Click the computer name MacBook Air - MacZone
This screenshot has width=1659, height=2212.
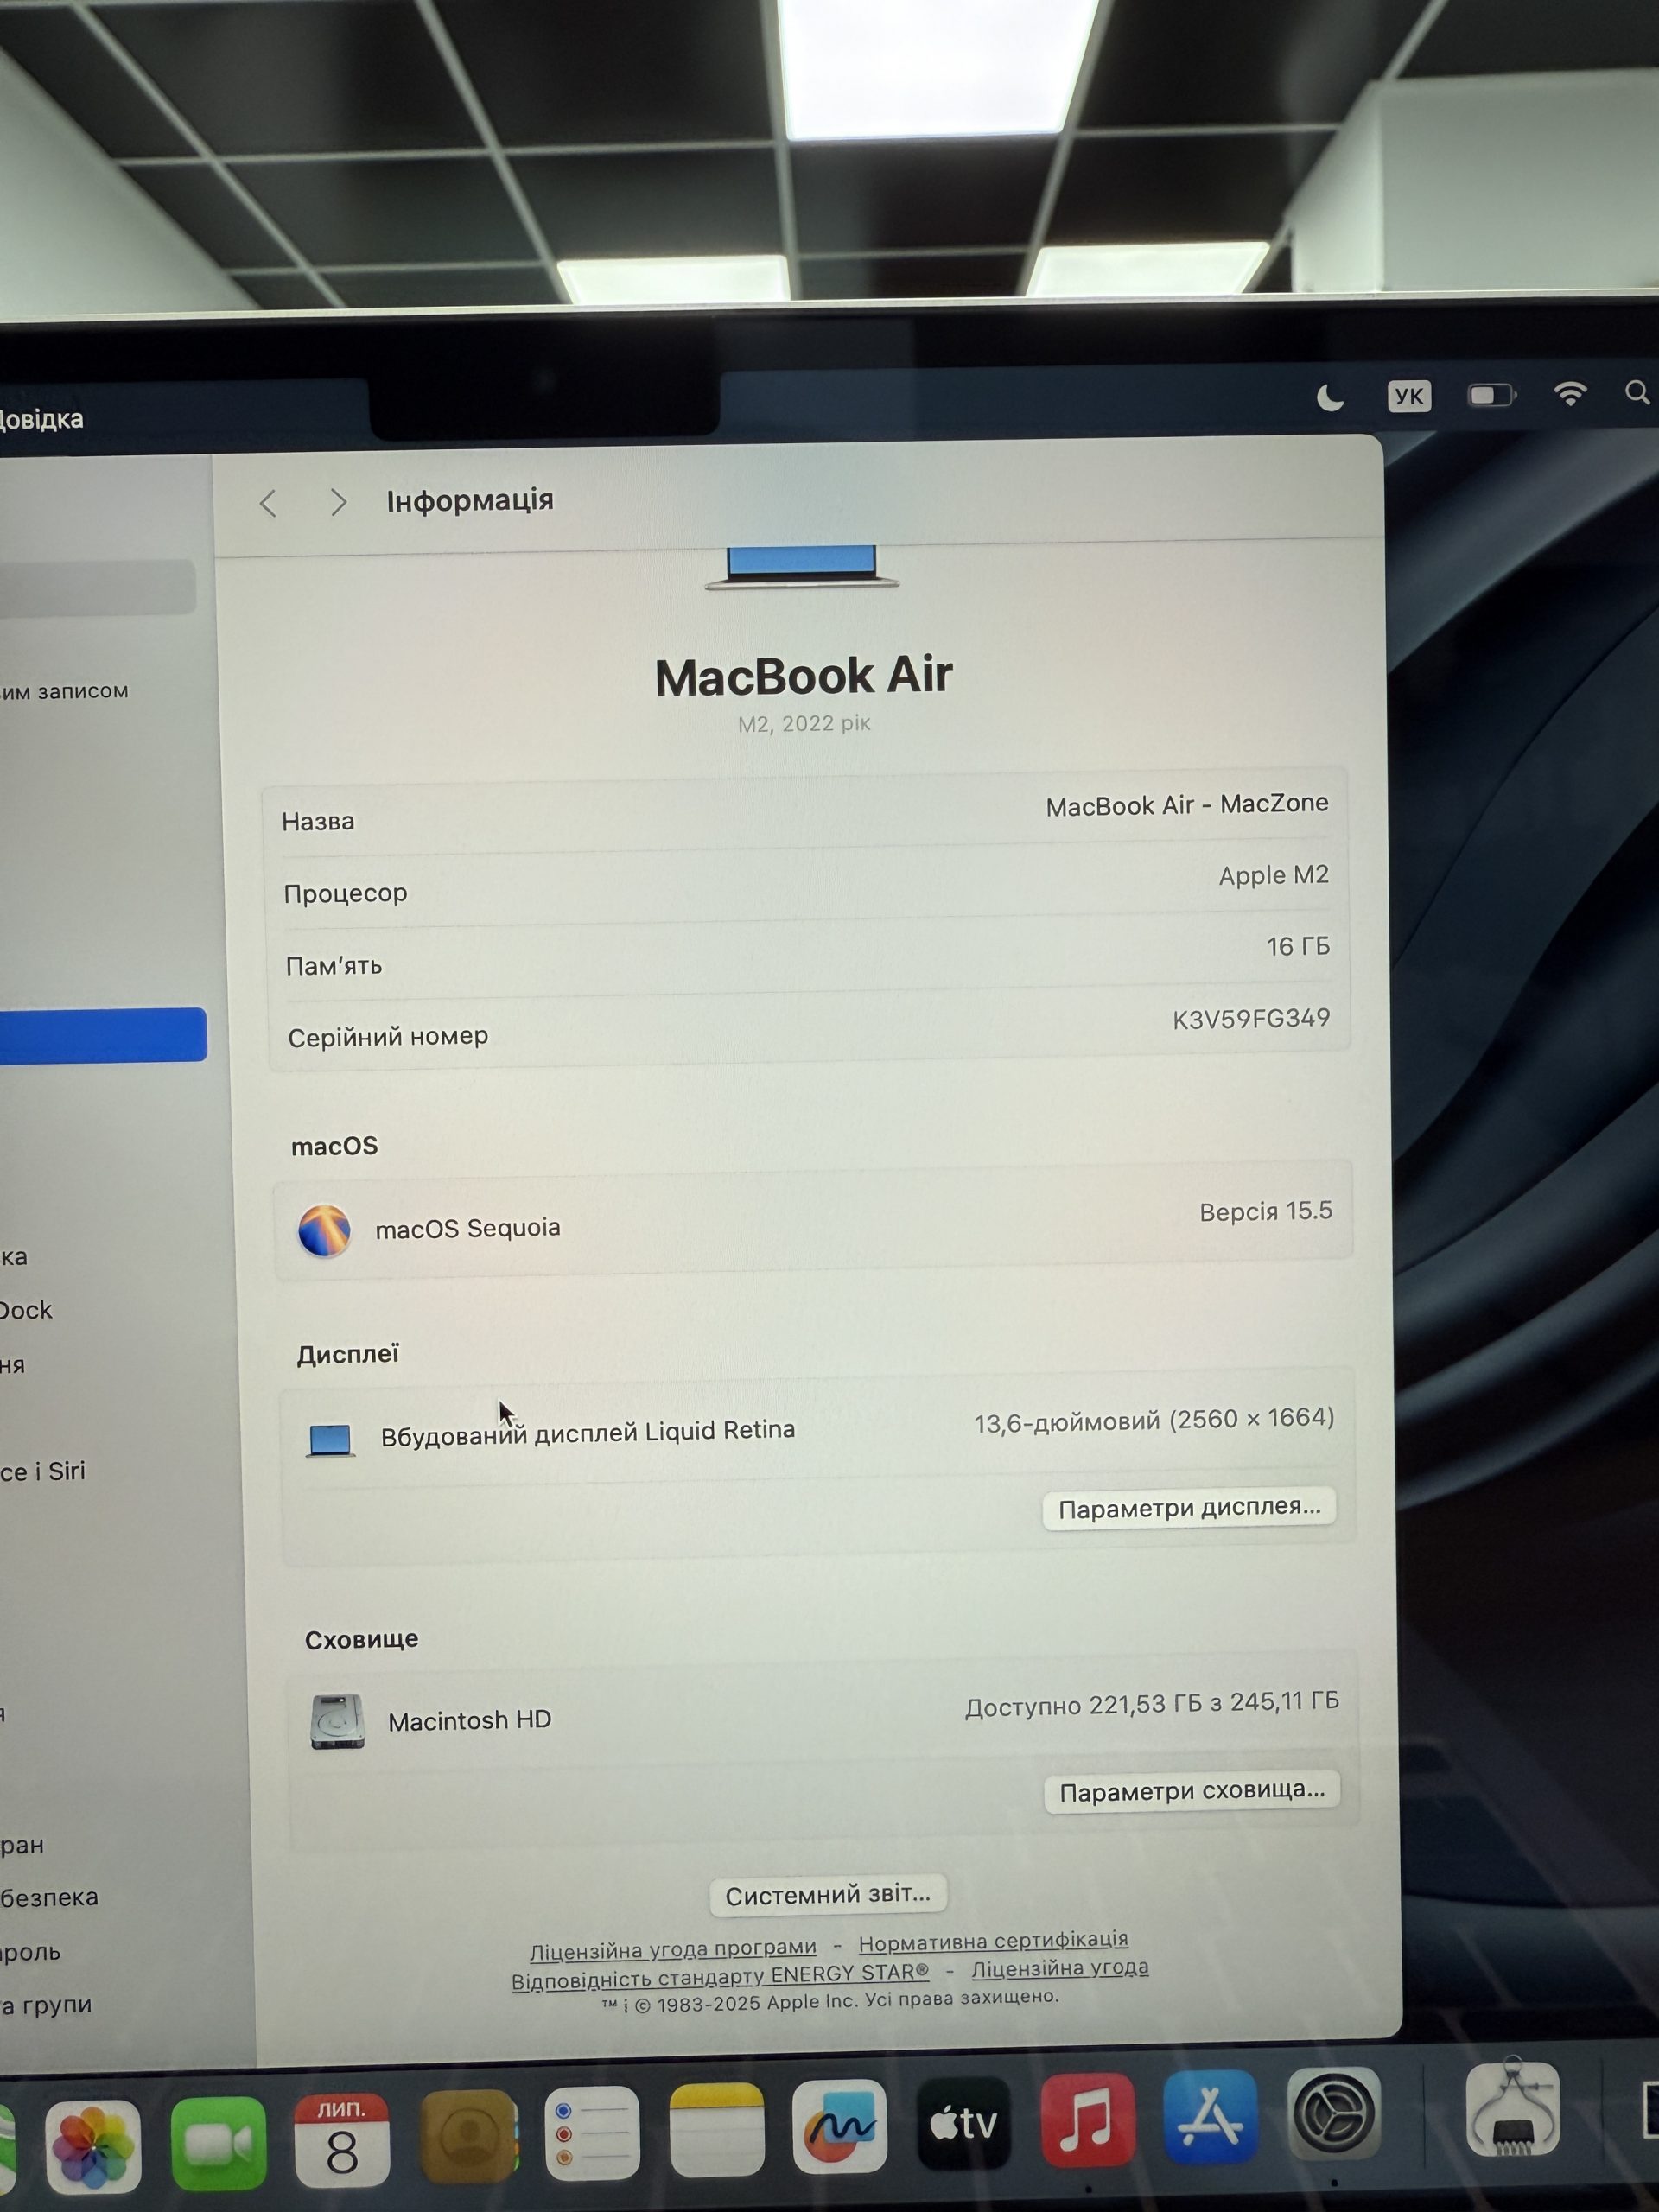coord(1187,805)
